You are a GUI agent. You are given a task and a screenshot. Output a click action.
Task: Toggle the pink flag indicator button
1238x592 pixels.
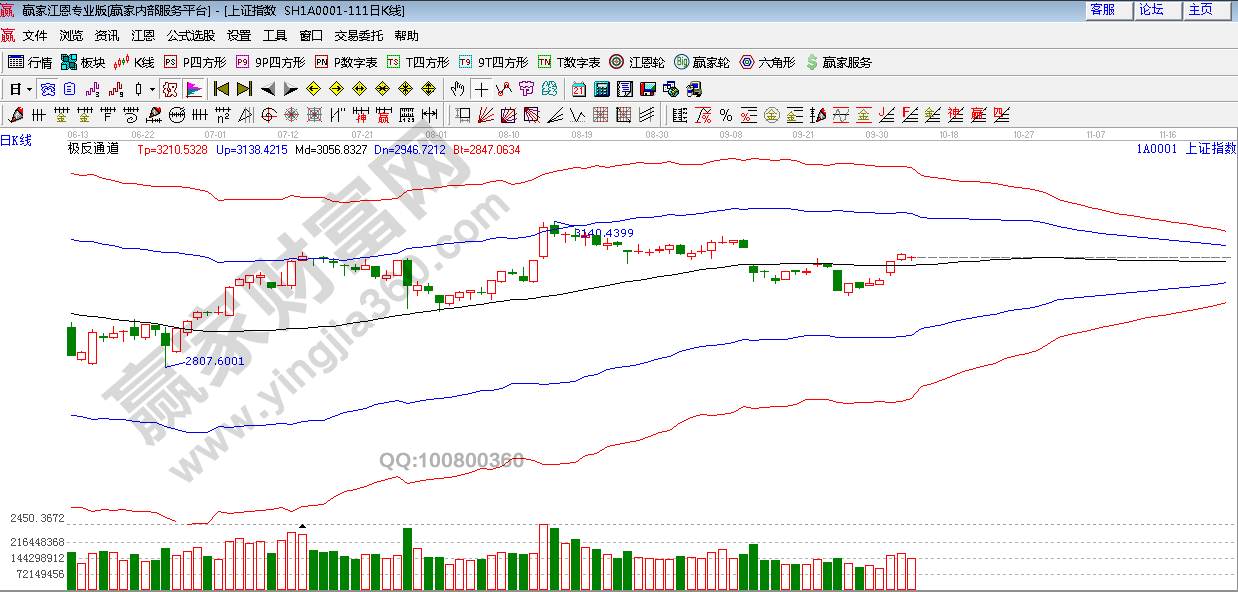194,89
